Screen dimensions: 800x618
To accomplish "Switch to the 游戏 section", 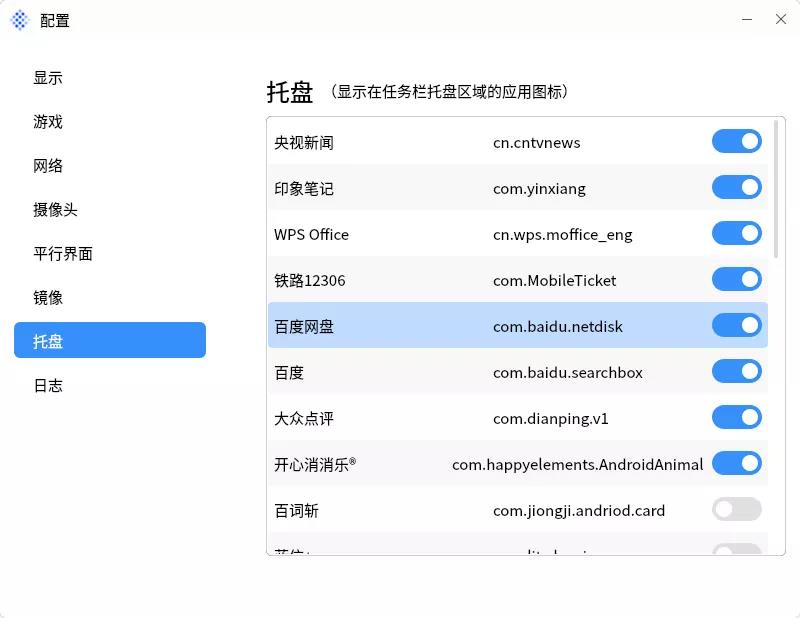I will 48,121.
